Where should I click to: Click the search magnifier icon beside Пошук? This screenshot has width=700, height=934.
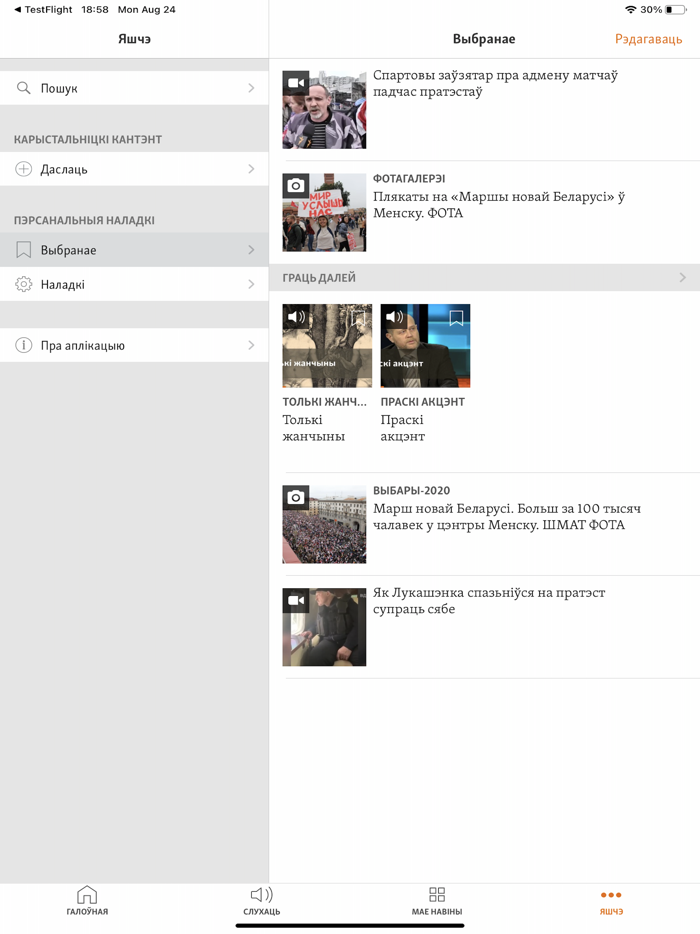23,88
